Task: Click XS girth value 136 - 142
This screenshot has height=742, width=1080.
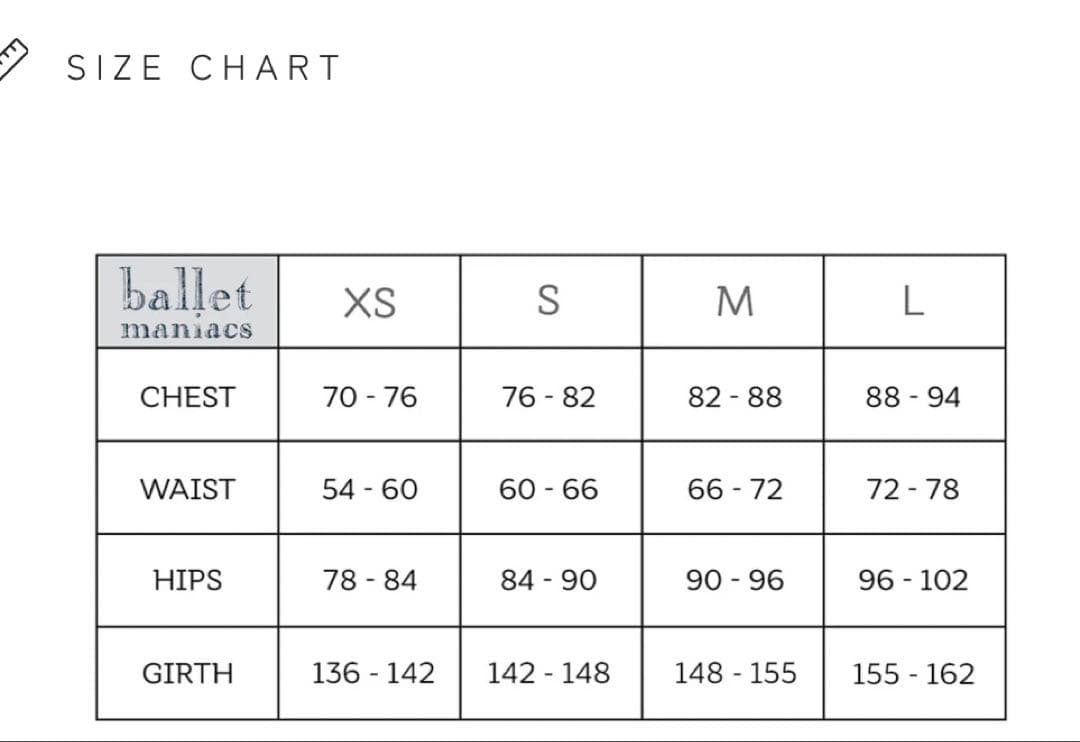Action: 372,673
